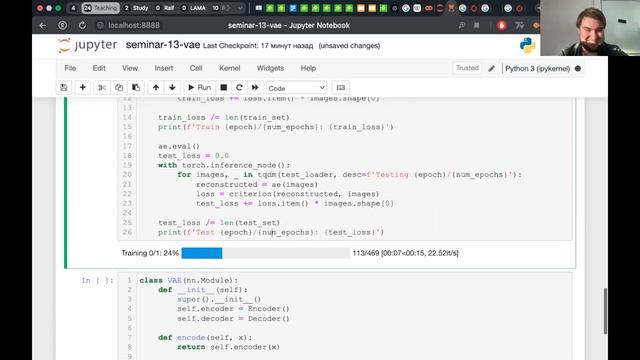Click the browser bookmark icon

[x=476, y=25]
